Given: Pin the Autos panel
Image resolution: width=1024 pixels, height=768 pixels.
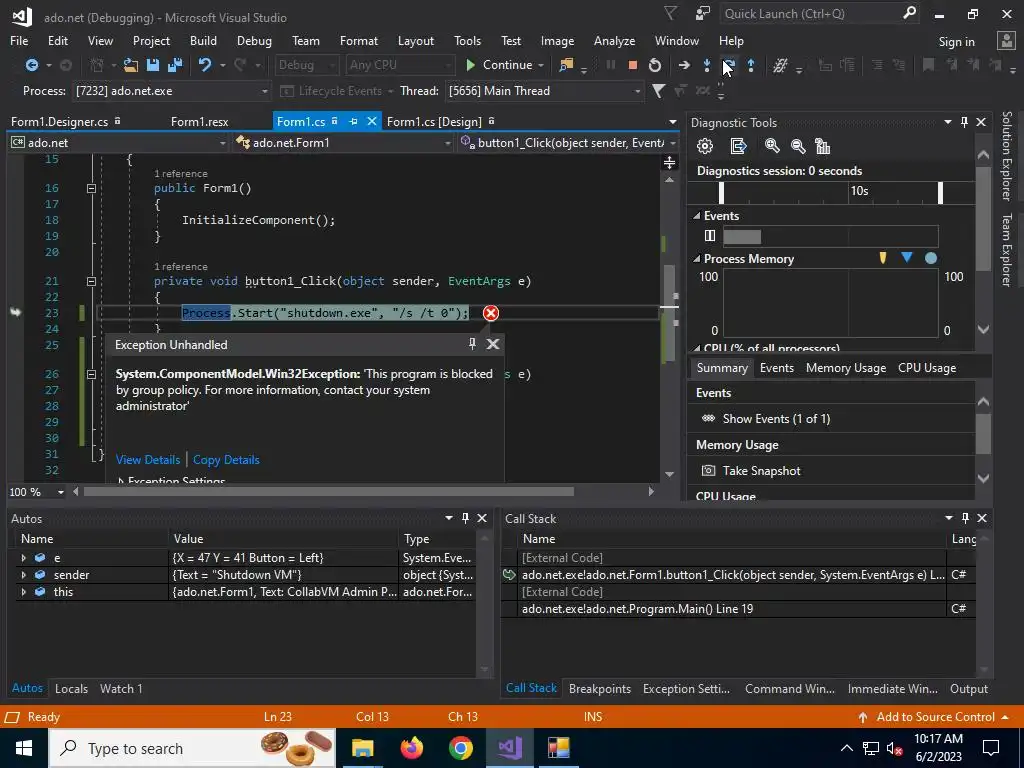Looking at the screenshot, I should pyautogui.click(x=465, y=518).
